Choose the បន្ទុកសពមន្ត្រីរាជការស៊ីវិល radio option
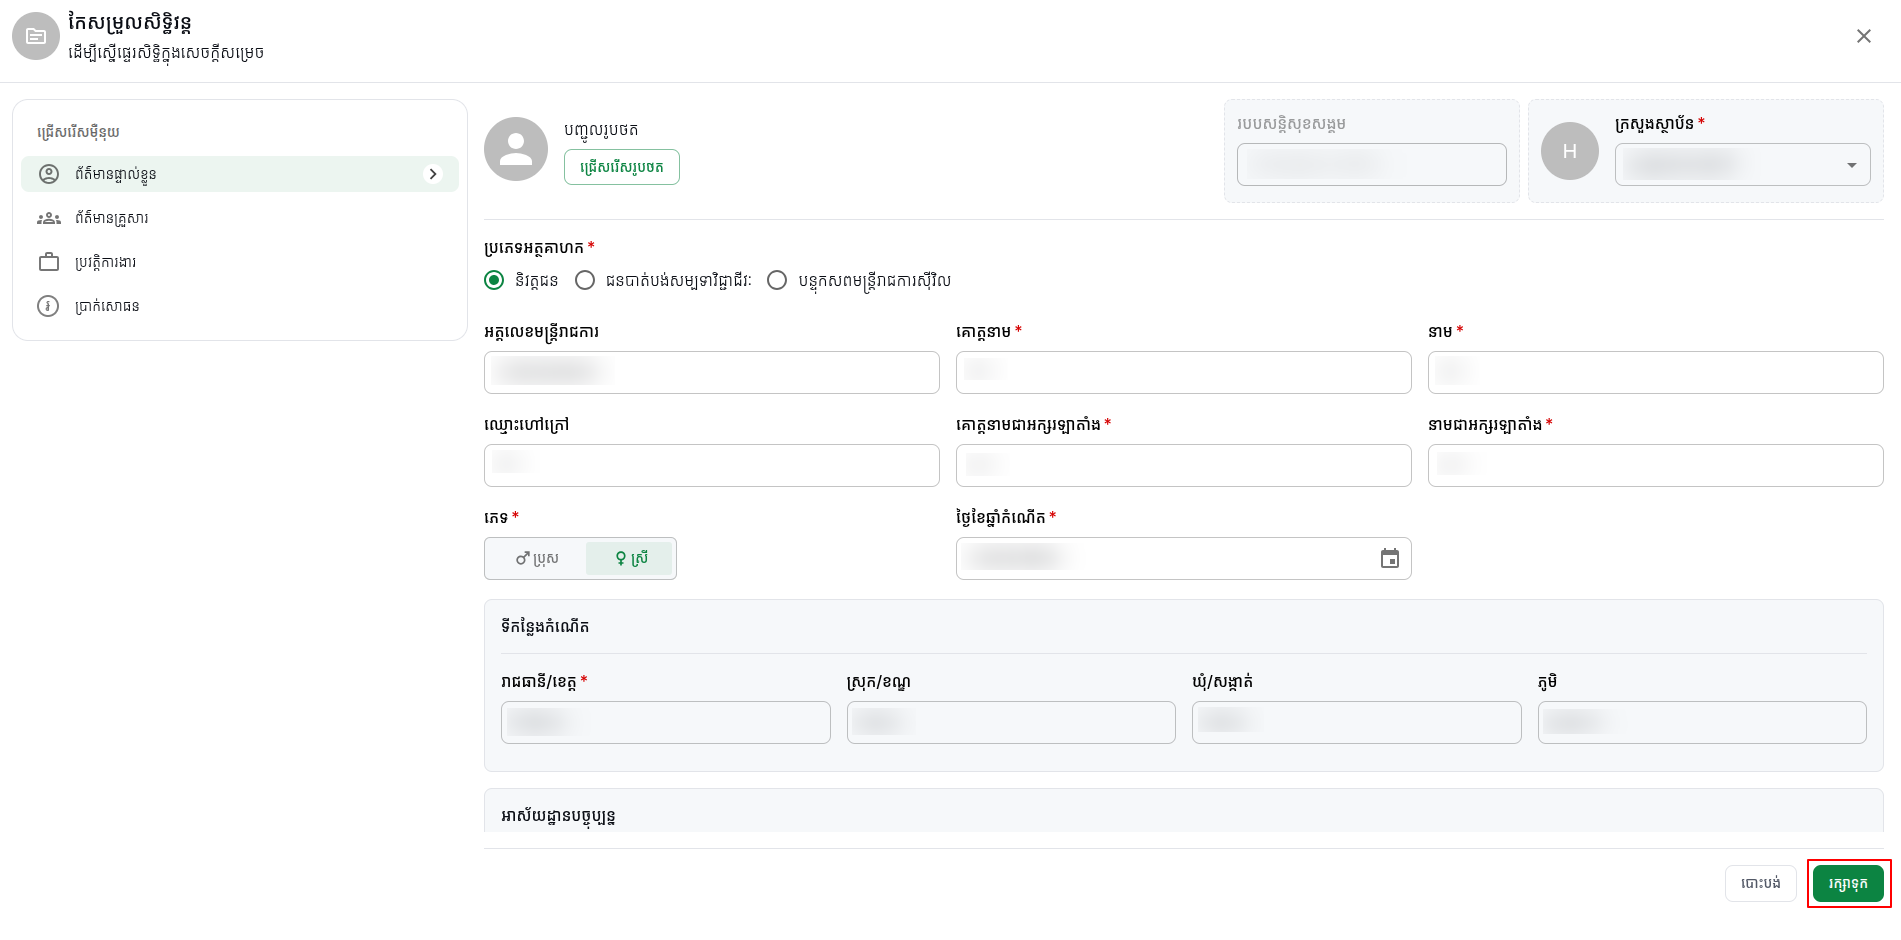The image size is (1901, 940). (x=777, y=280)
